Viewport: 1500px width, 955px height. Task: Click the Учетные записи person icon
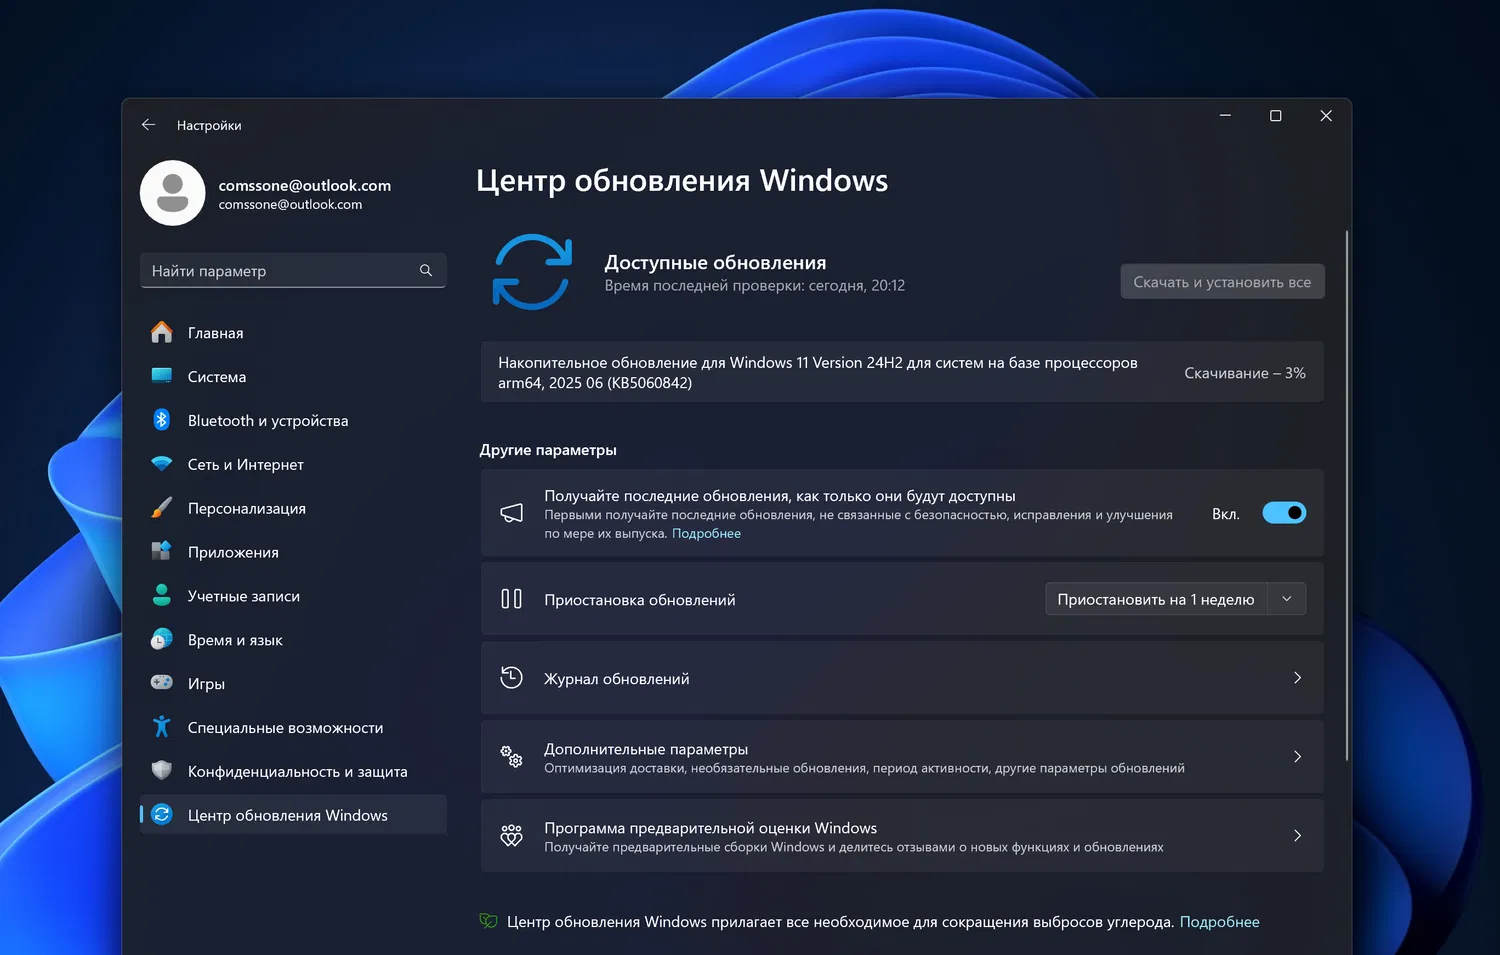(x=162, y=595)
